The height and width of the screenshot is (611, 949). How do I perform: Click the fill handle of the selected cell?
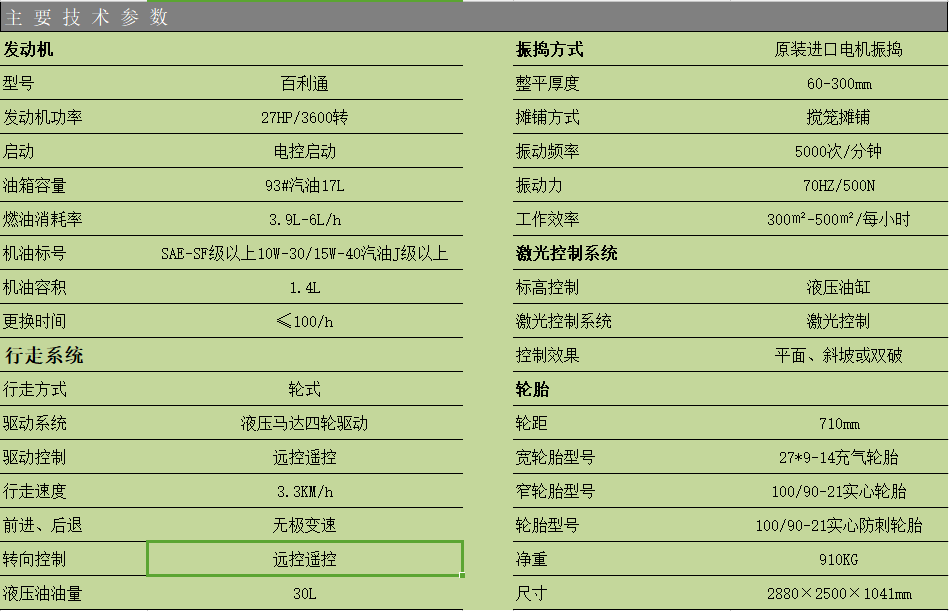[462, 575]
